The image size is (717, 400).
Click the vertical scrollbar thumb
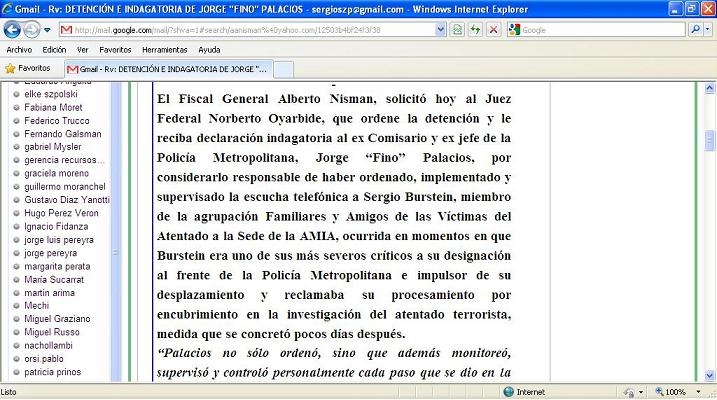pyautogui.click(x=709, y=140)
